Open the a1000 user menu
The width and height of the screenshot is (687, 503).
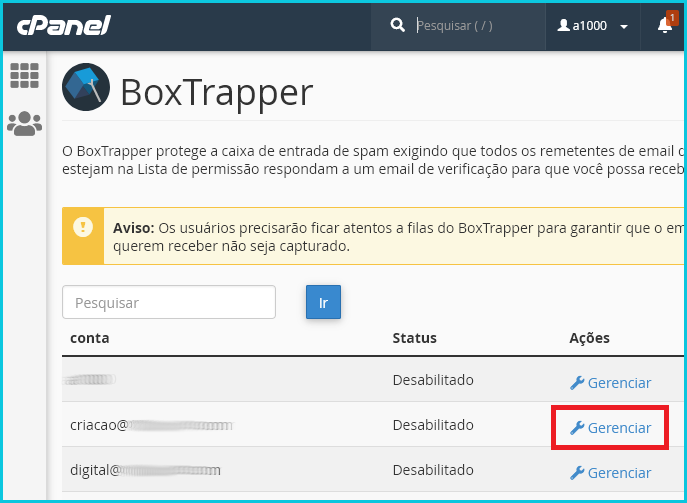click(593, 26)
